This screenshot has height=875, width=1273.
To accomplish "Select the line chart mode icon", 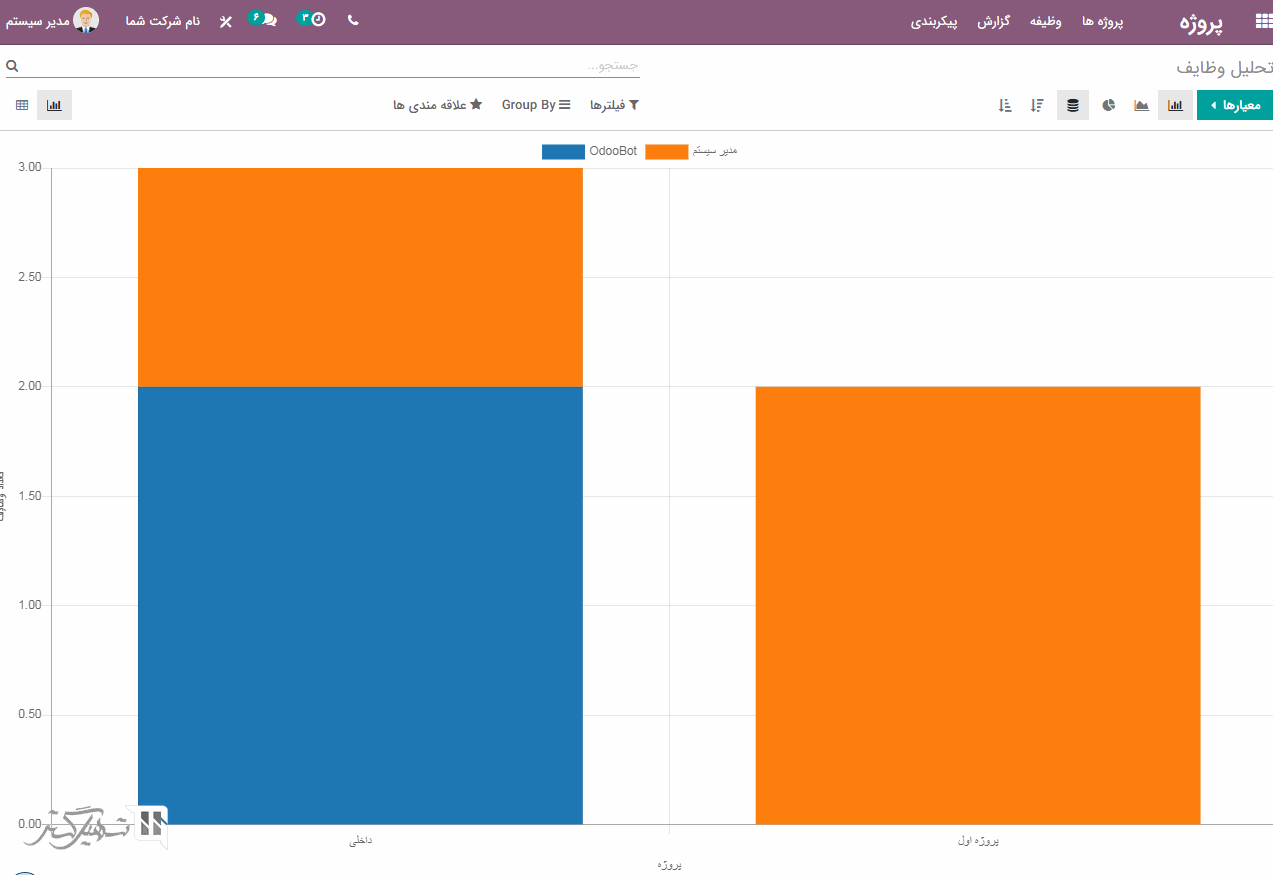I will (1141, 105).
